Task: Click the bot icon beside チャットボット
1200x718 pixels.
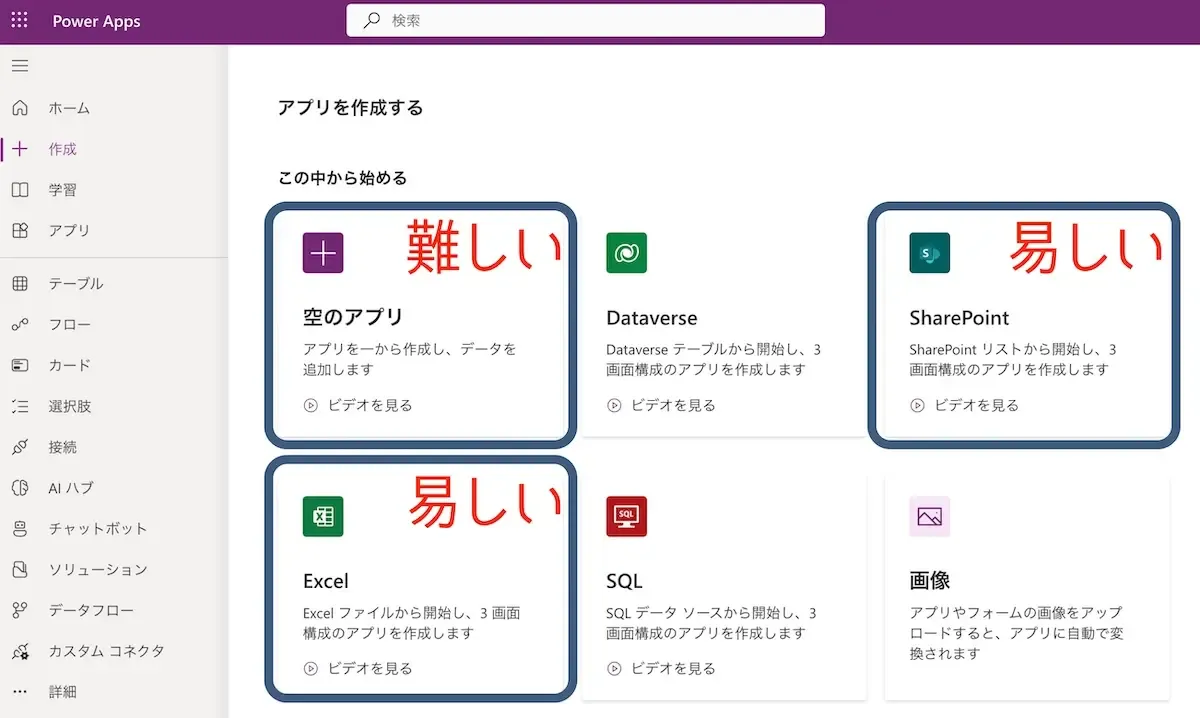Action: coord(20,529)
